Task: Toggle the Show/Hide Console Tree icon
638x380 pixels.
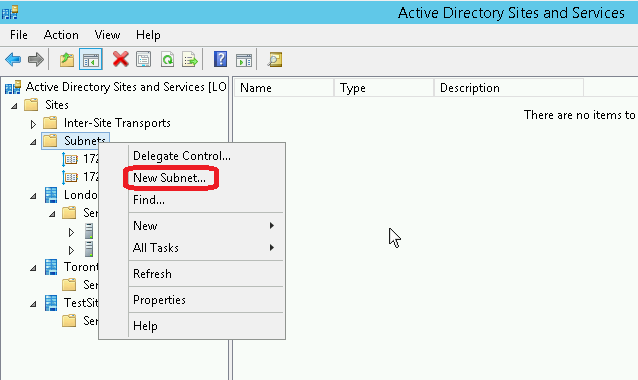Action: coord(91,60)
